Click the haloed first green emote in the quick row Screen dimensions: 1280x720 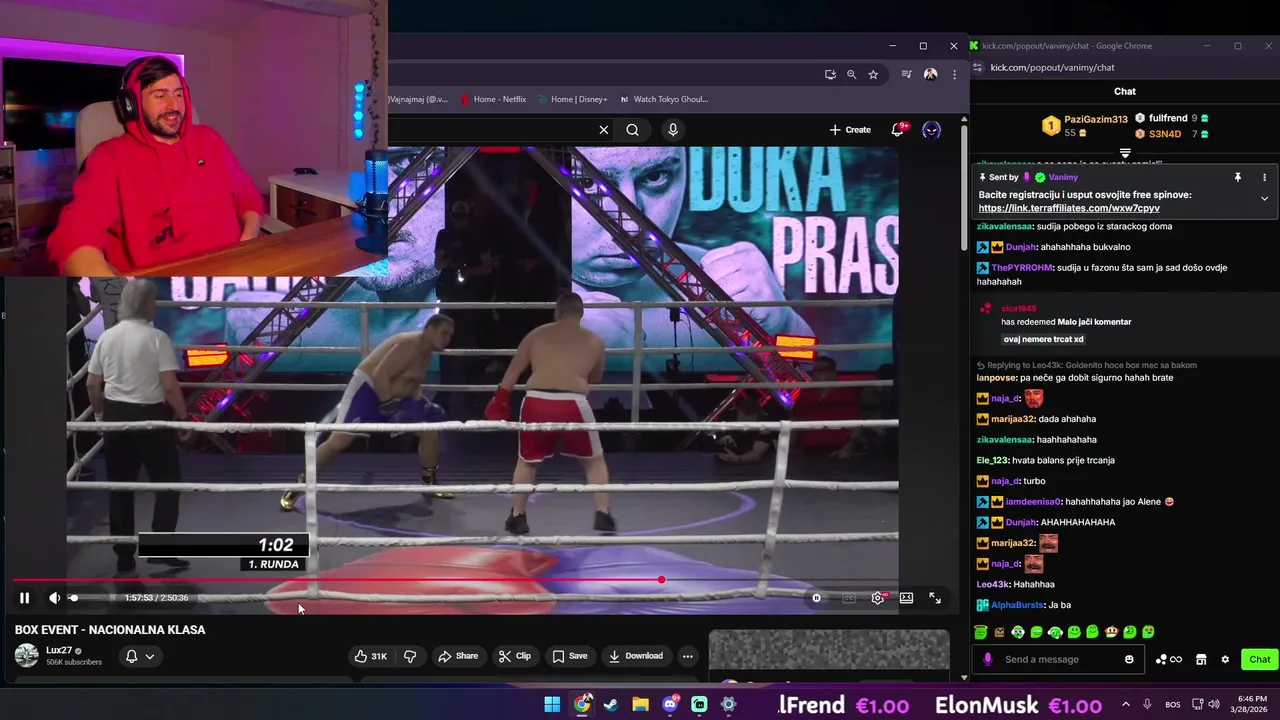point(981,632)
